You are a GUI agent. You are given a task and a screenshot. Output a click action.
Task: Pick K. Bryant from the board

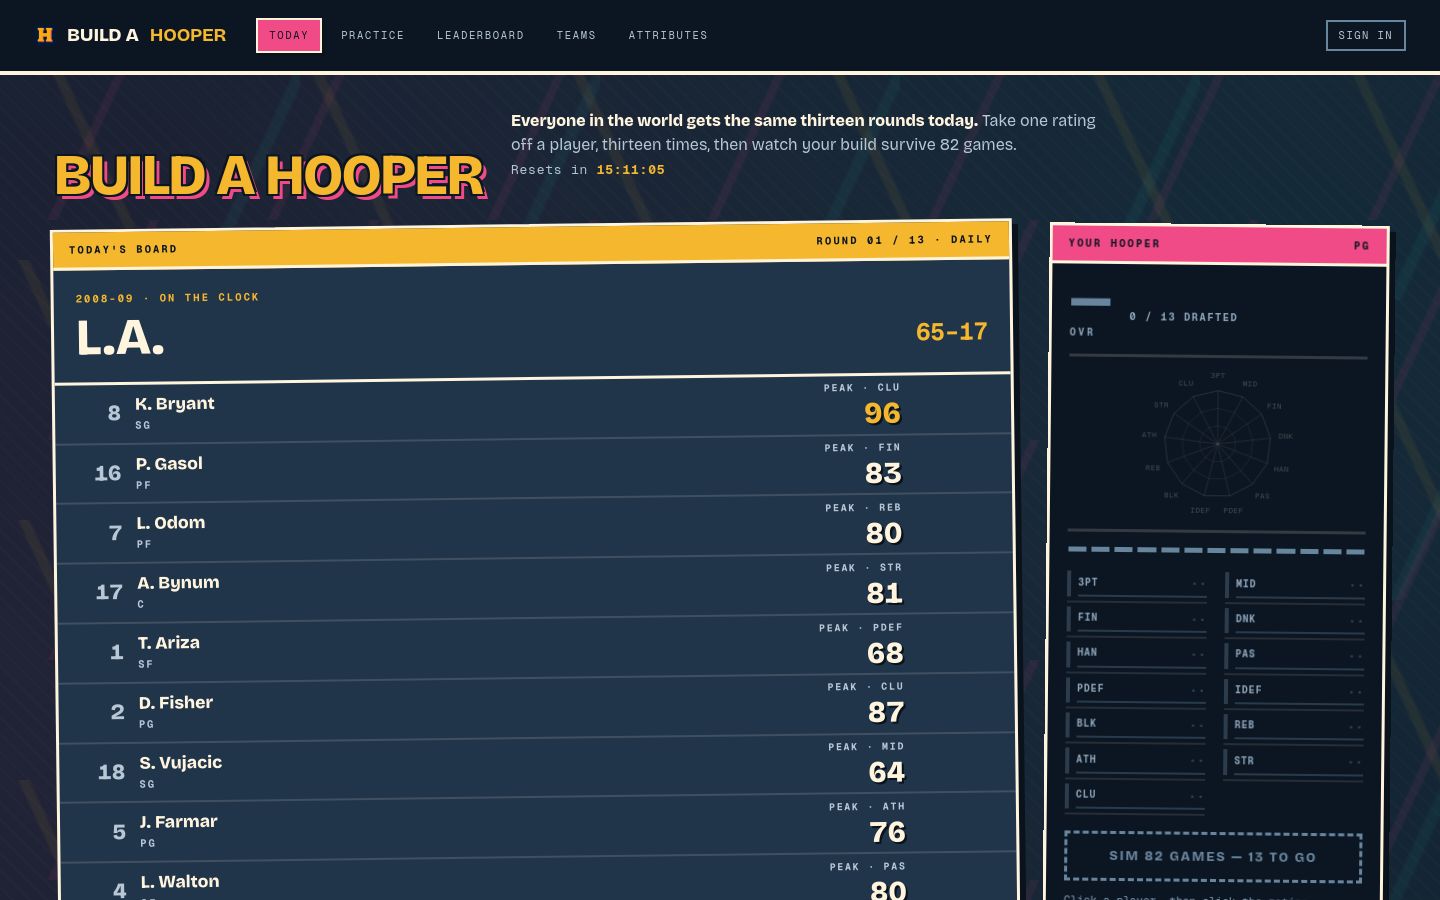pyautogui.click(x=532, y=411)
